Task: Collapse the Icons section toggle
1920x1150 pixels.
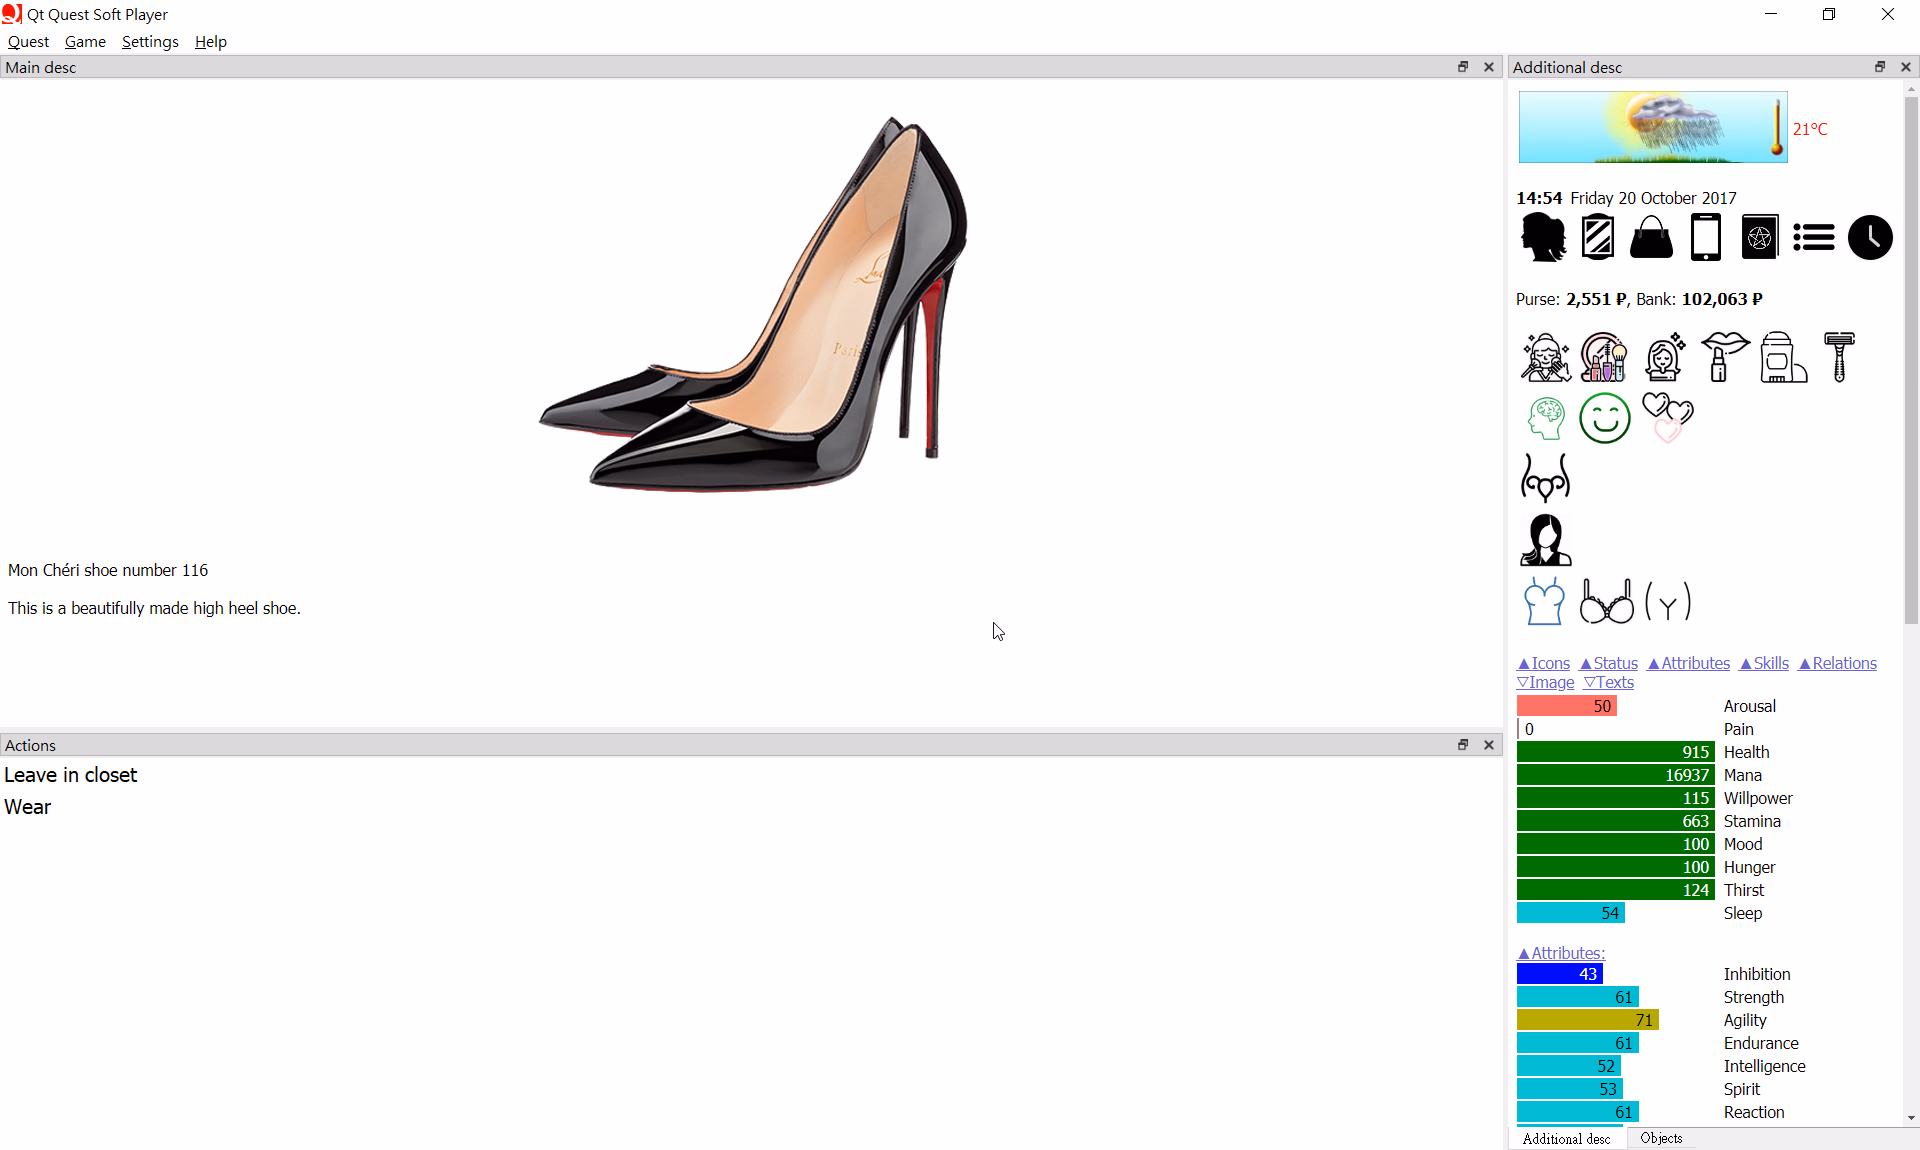Action: 1543,663
